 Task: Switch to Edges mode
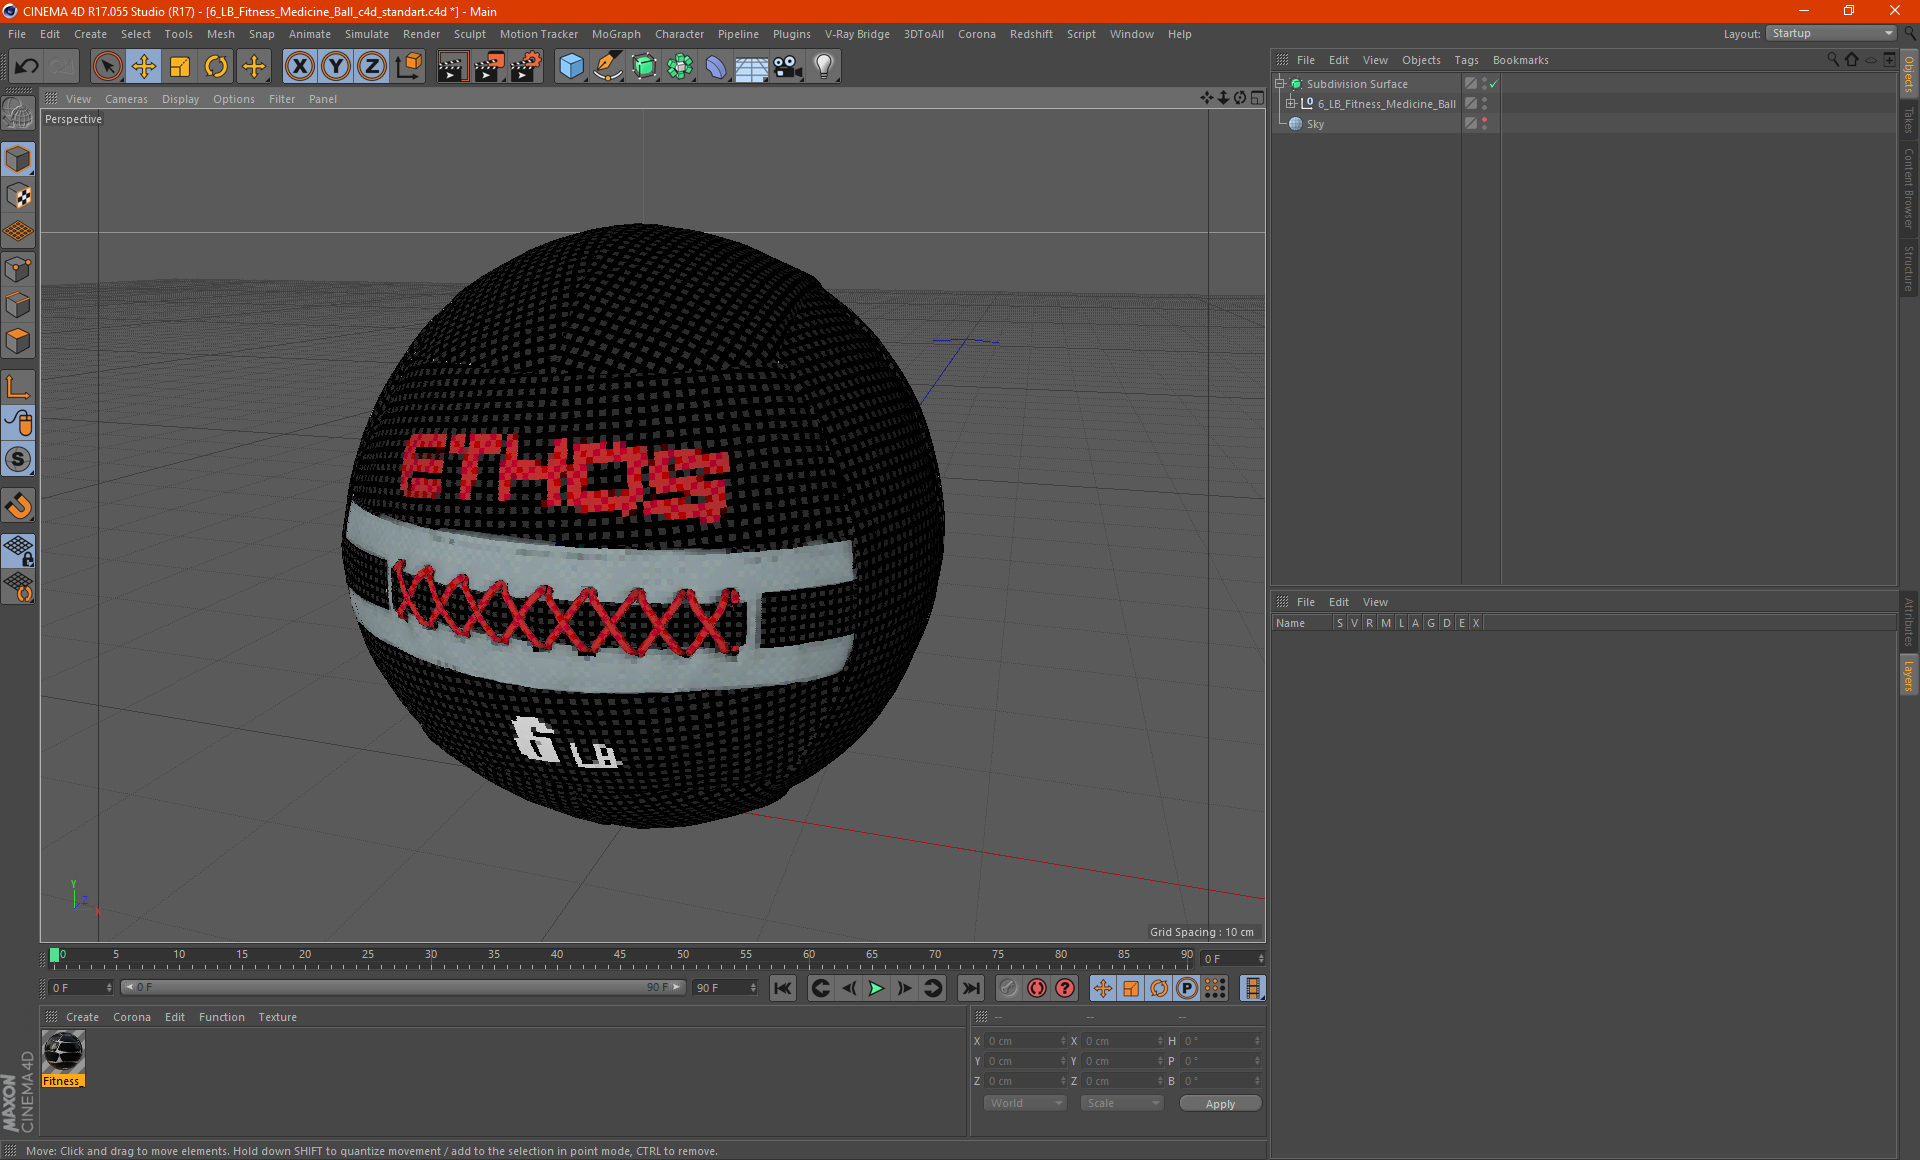(18, 305)
